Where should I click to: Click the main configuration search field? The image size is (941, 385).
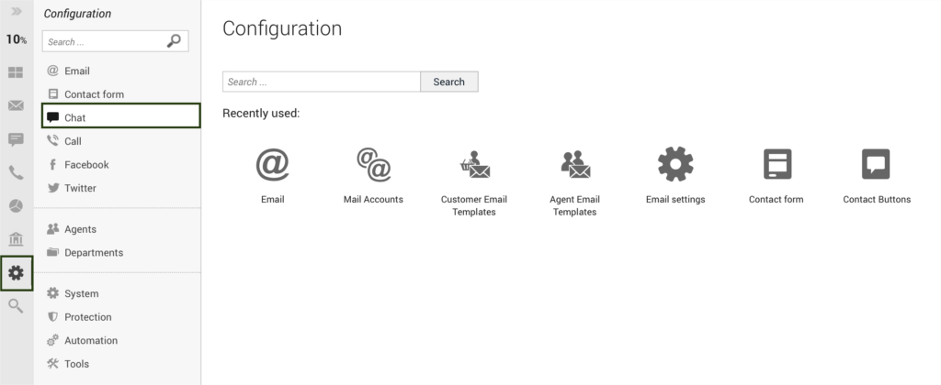321,82
